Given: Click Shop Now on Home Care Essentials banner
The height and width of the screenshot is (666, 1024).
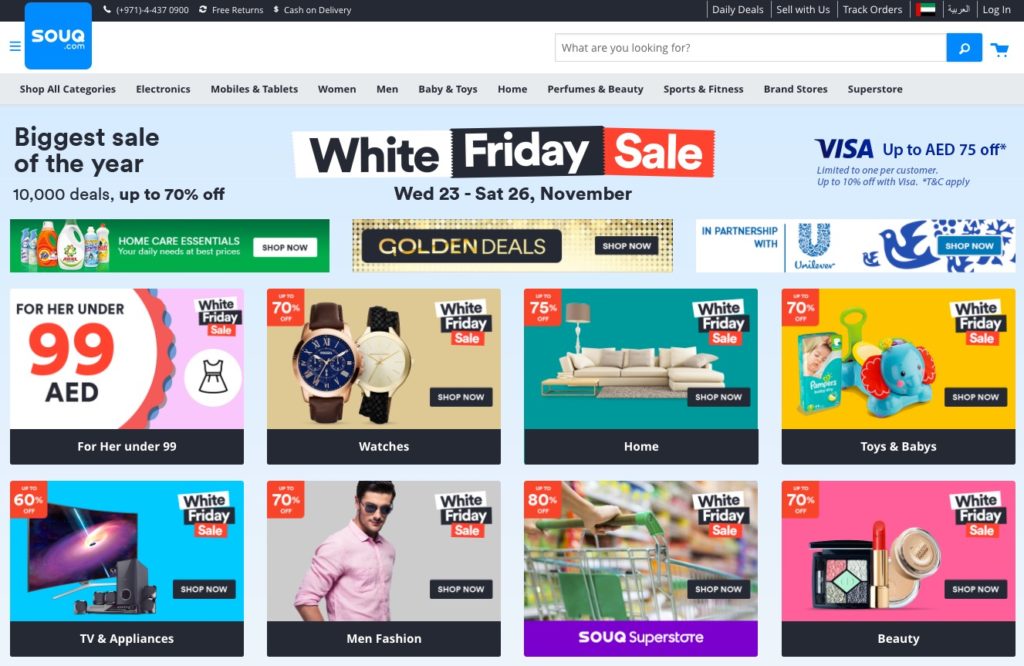Looking at the screenshot, I should tap(285, 247).
